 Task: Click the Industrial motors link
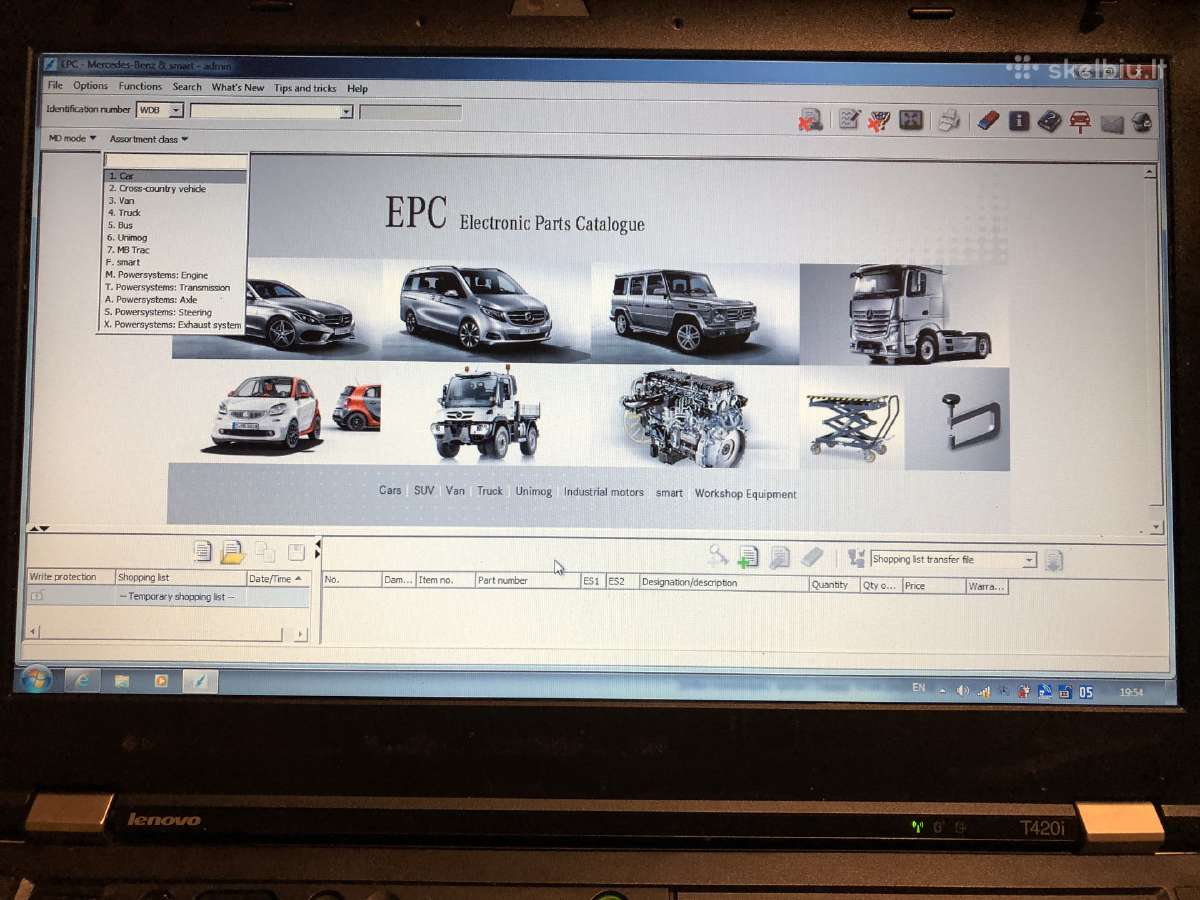point(603,492)
